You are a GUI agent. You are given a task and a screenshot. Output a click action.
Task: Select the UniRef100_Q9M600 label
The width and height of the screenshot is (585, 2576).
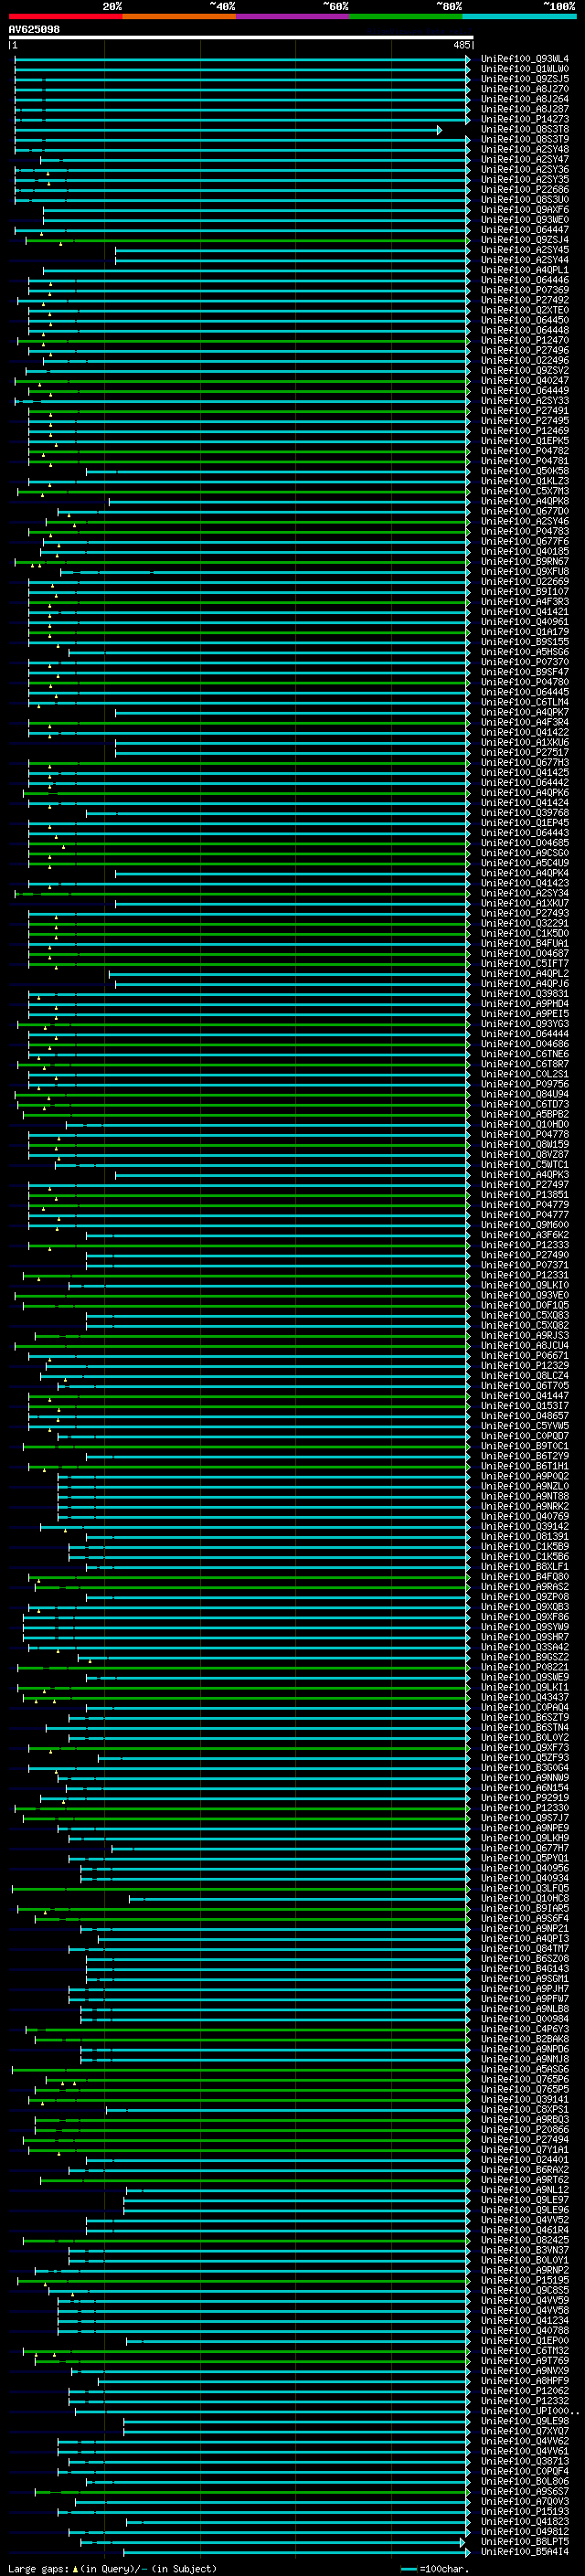524,1225
